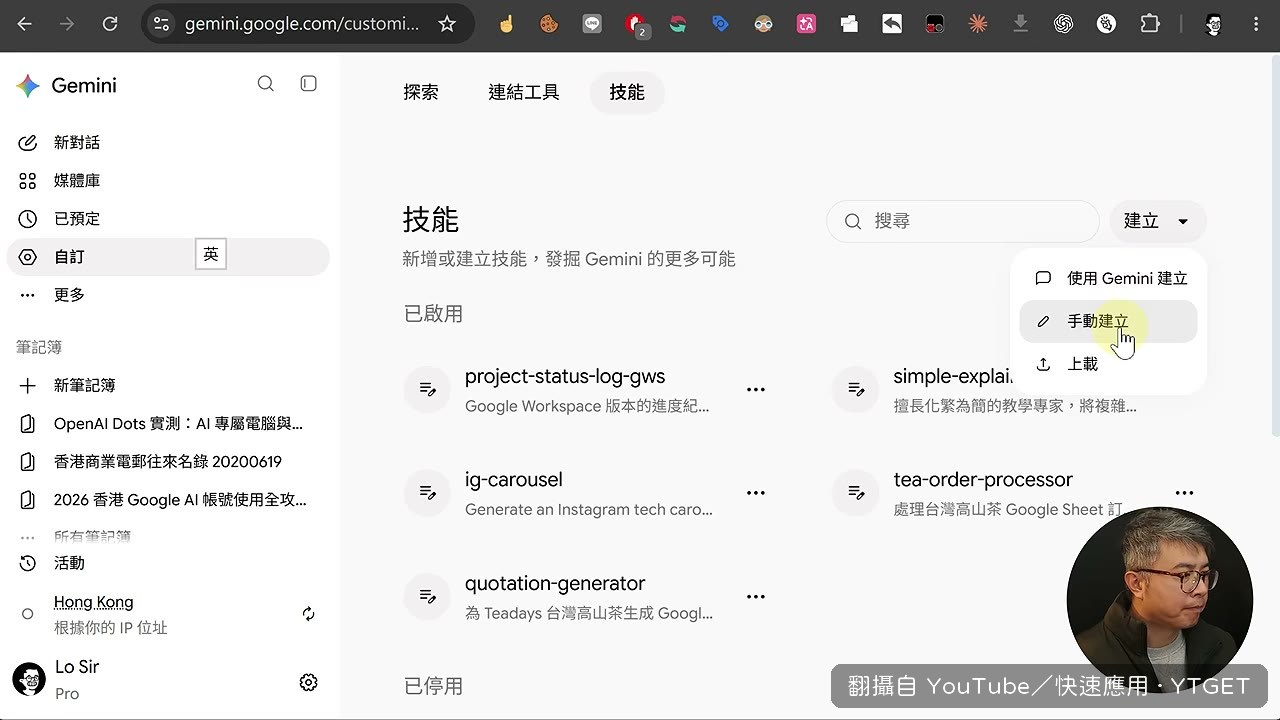
Task: Open more options for ig-carousel
Action: (756, 492)
